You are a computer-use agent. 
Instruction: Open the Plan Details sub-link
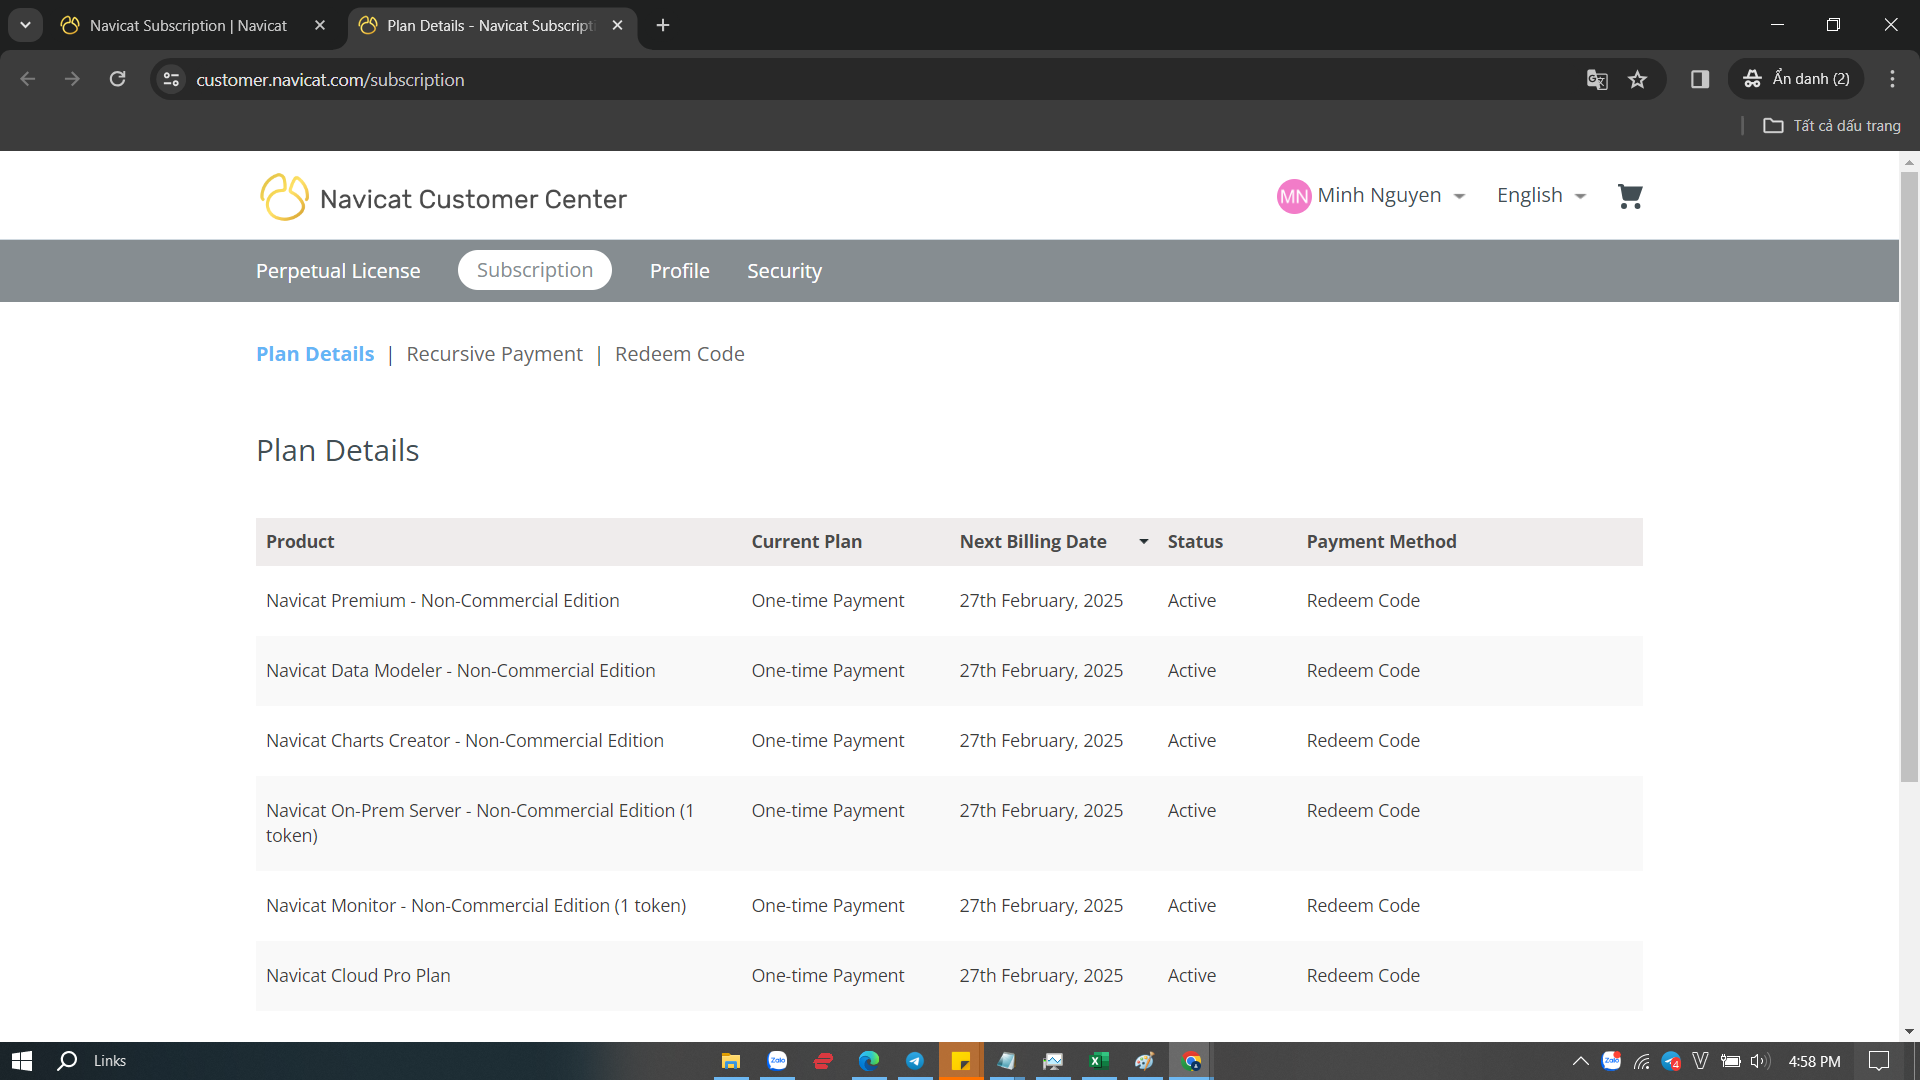coord(315,354)
